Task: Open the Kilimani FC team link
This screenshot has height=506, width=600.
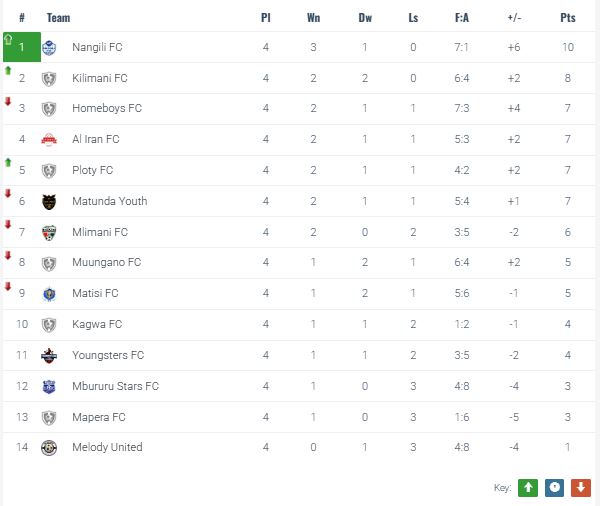Action: [x=100, y=78]
